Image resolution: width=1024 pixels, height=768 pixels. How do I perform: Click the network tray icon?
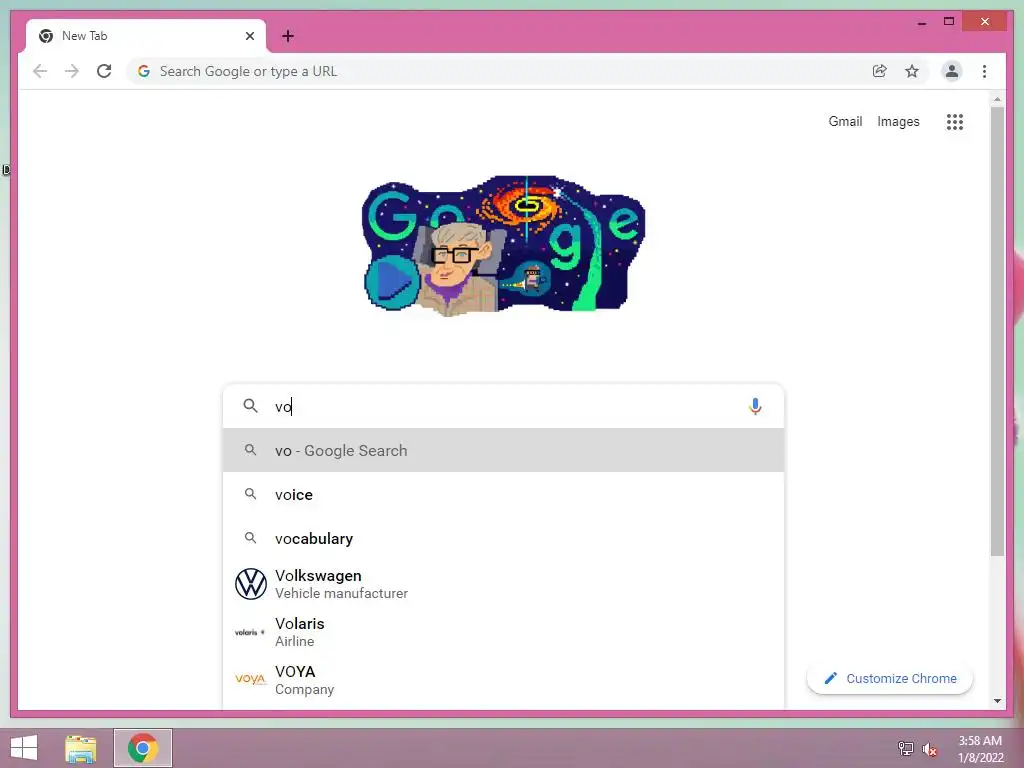pyautogui.click(x=906, y=748)
